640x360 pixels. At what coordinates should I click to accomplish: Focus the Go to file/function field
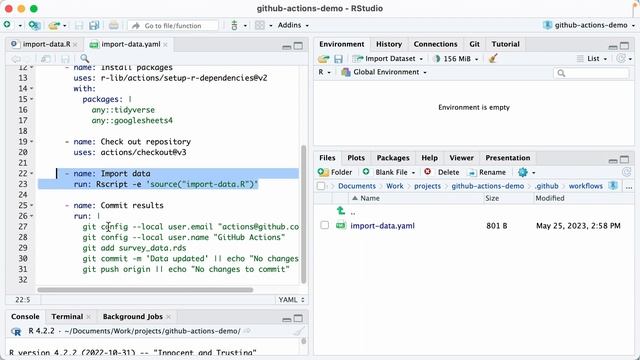click(173, 25)
